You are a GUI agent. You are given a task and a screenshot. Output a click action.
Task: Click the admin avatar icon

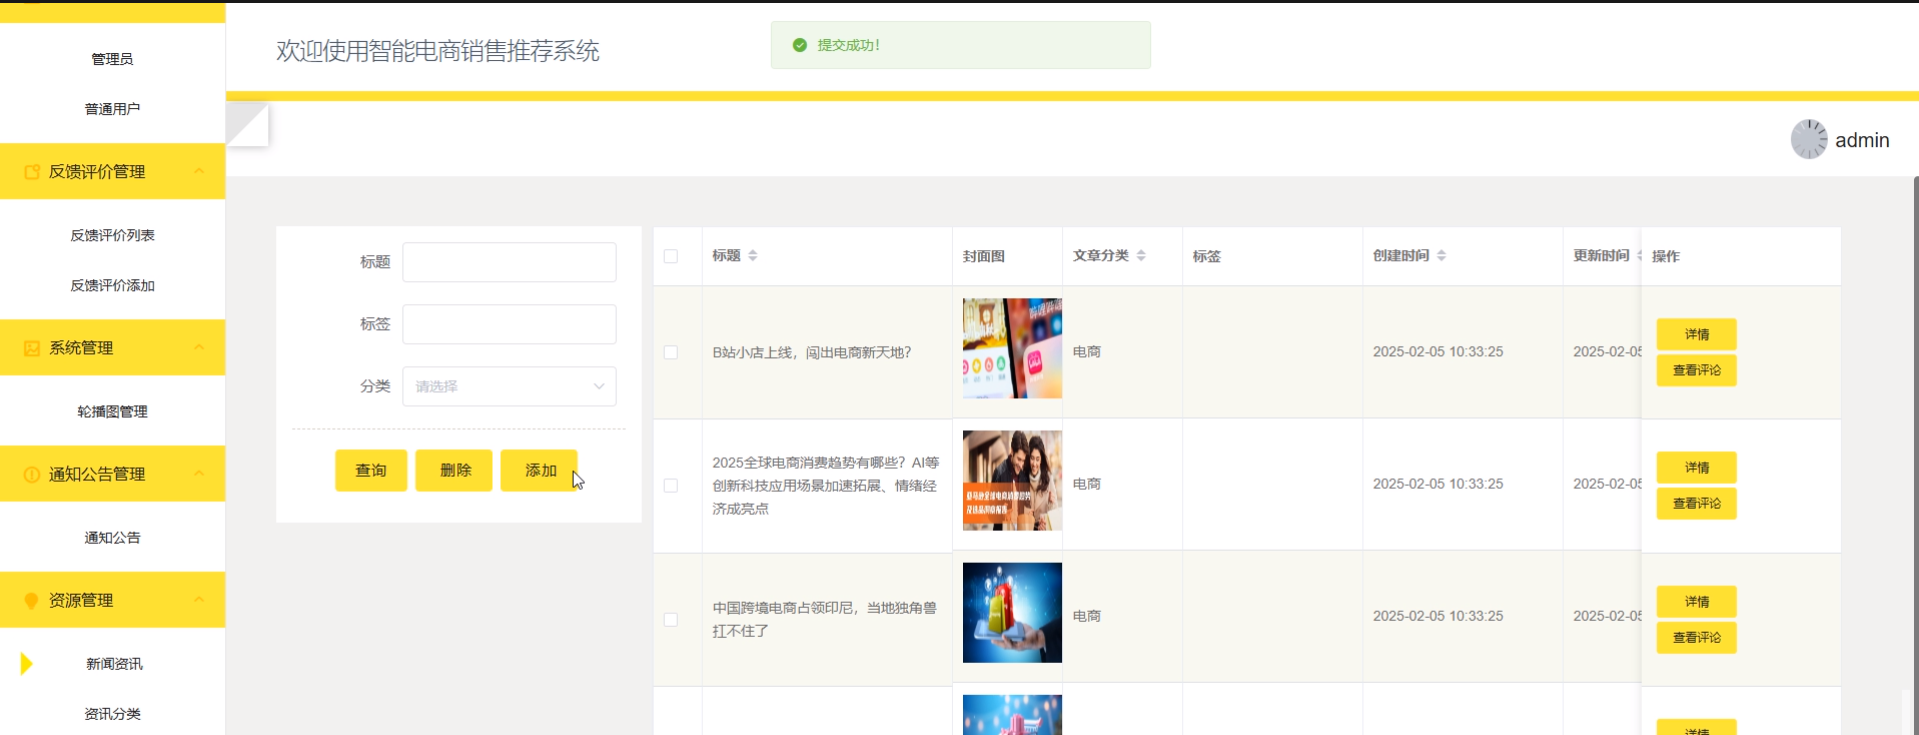pyautogui.click(x=1809, y=139)
